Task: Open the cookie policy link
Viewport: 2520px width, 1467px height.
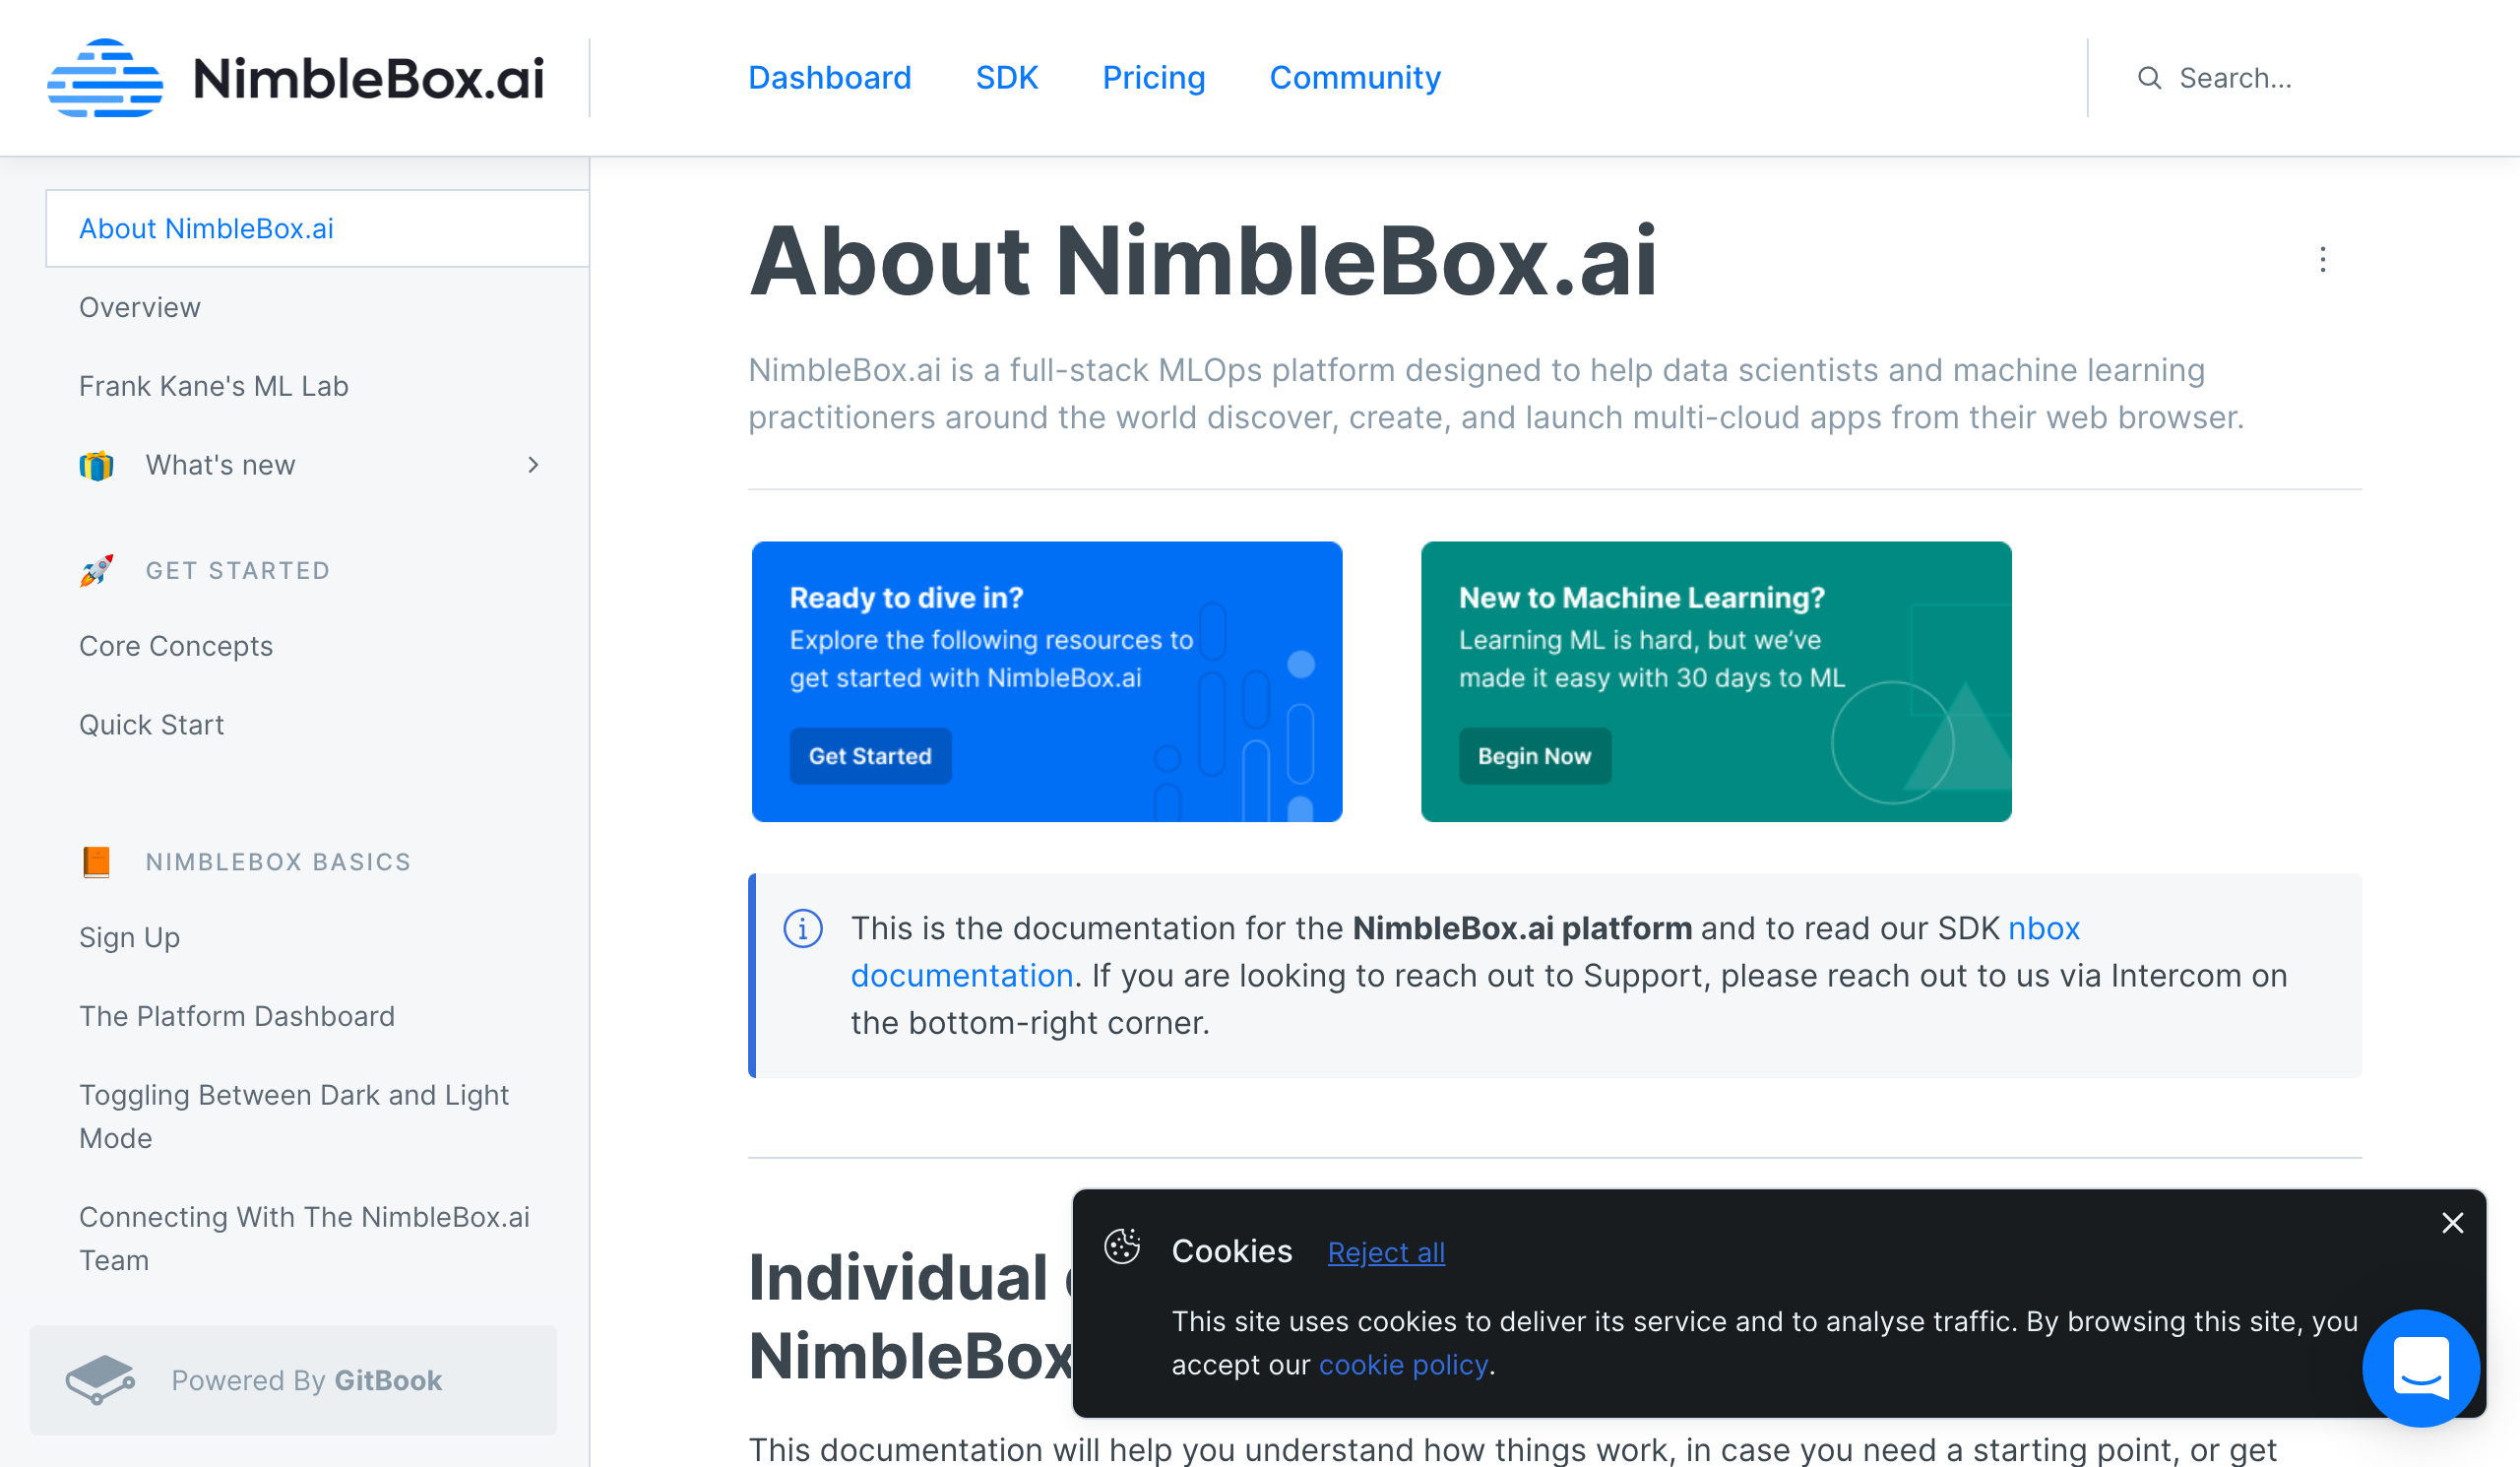Action: point(1403,1365)
